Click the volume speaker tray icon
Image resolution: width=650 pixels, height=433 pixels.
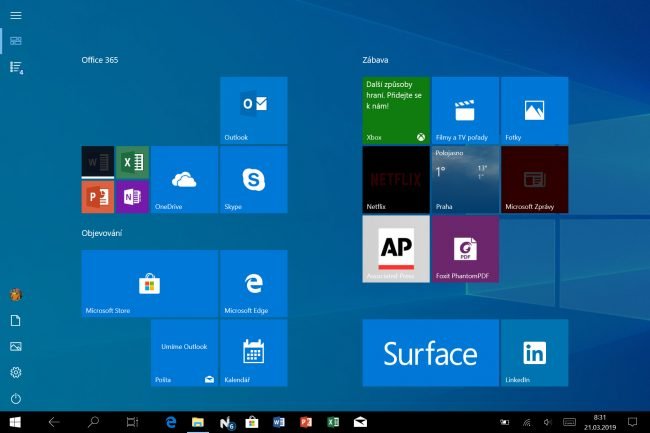click(548, 422)
